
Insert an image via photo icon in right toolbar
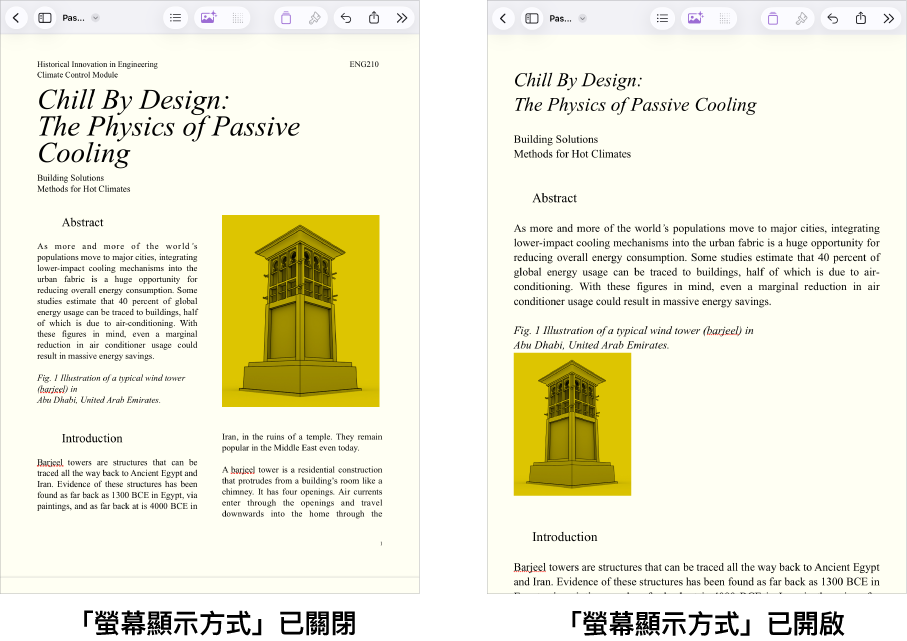[694, 17]
